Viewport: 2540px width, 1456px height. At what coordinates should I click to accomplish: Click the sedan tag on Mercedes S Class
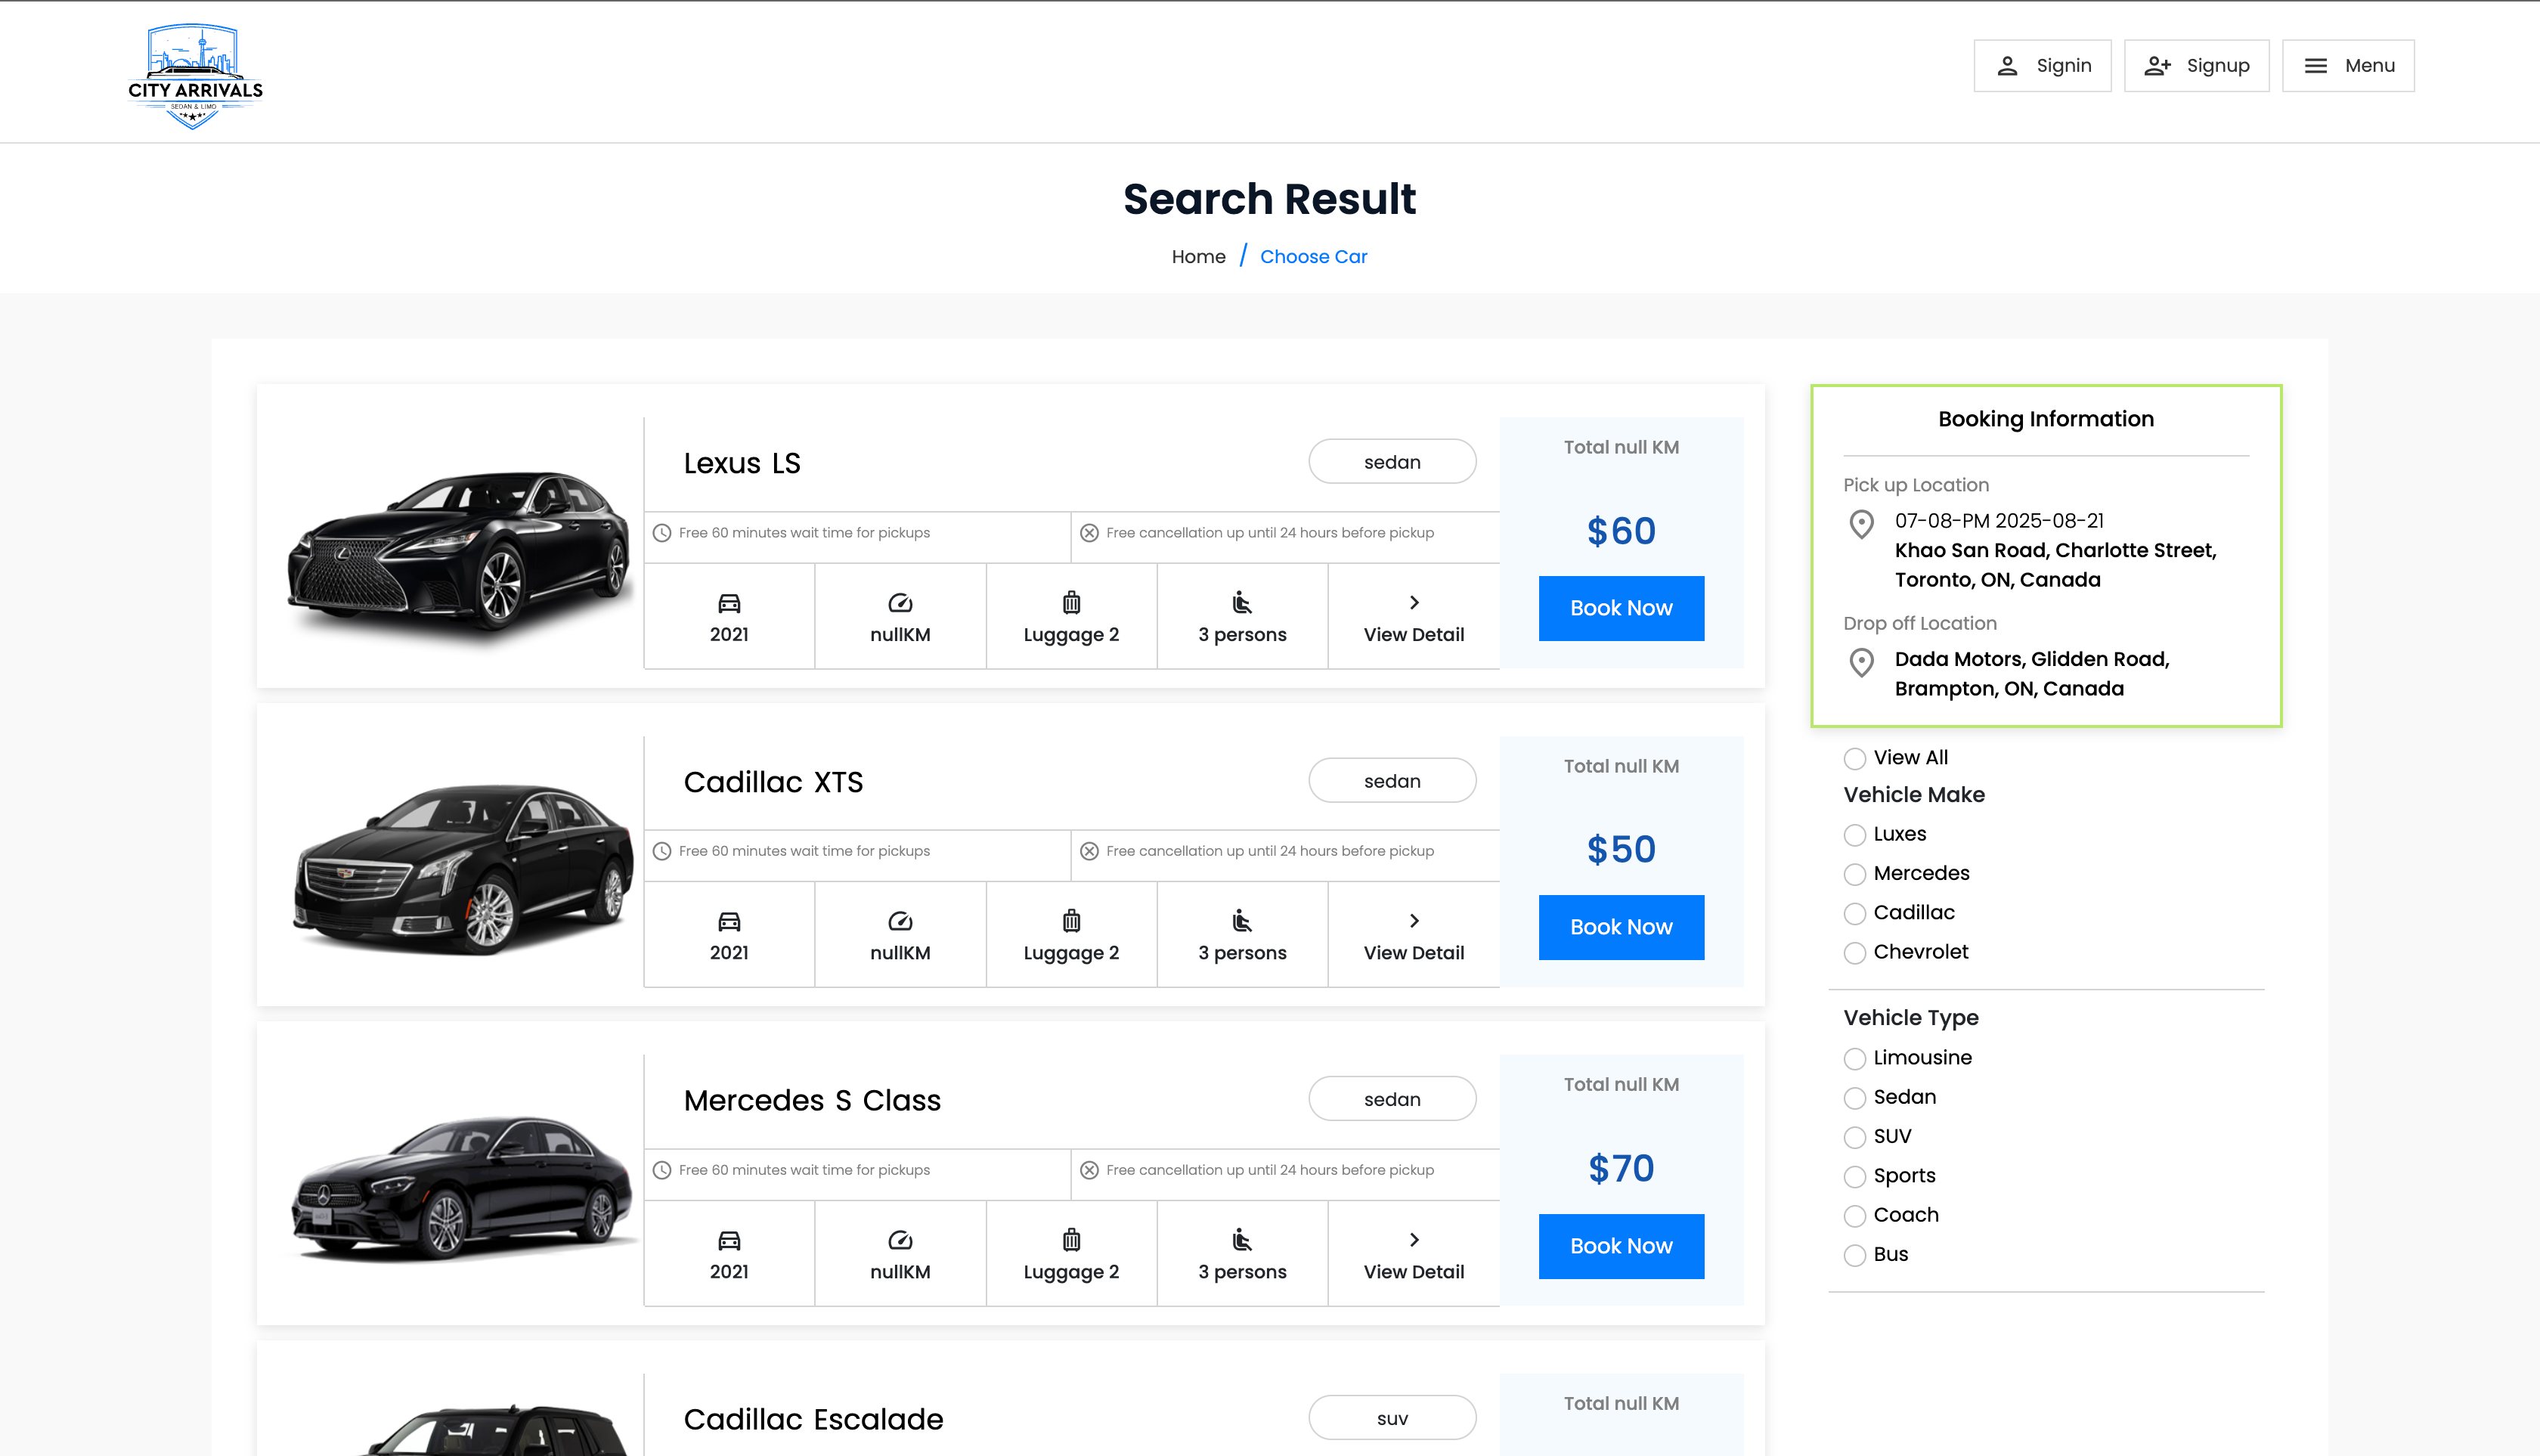click(x=1392, y=1099)
